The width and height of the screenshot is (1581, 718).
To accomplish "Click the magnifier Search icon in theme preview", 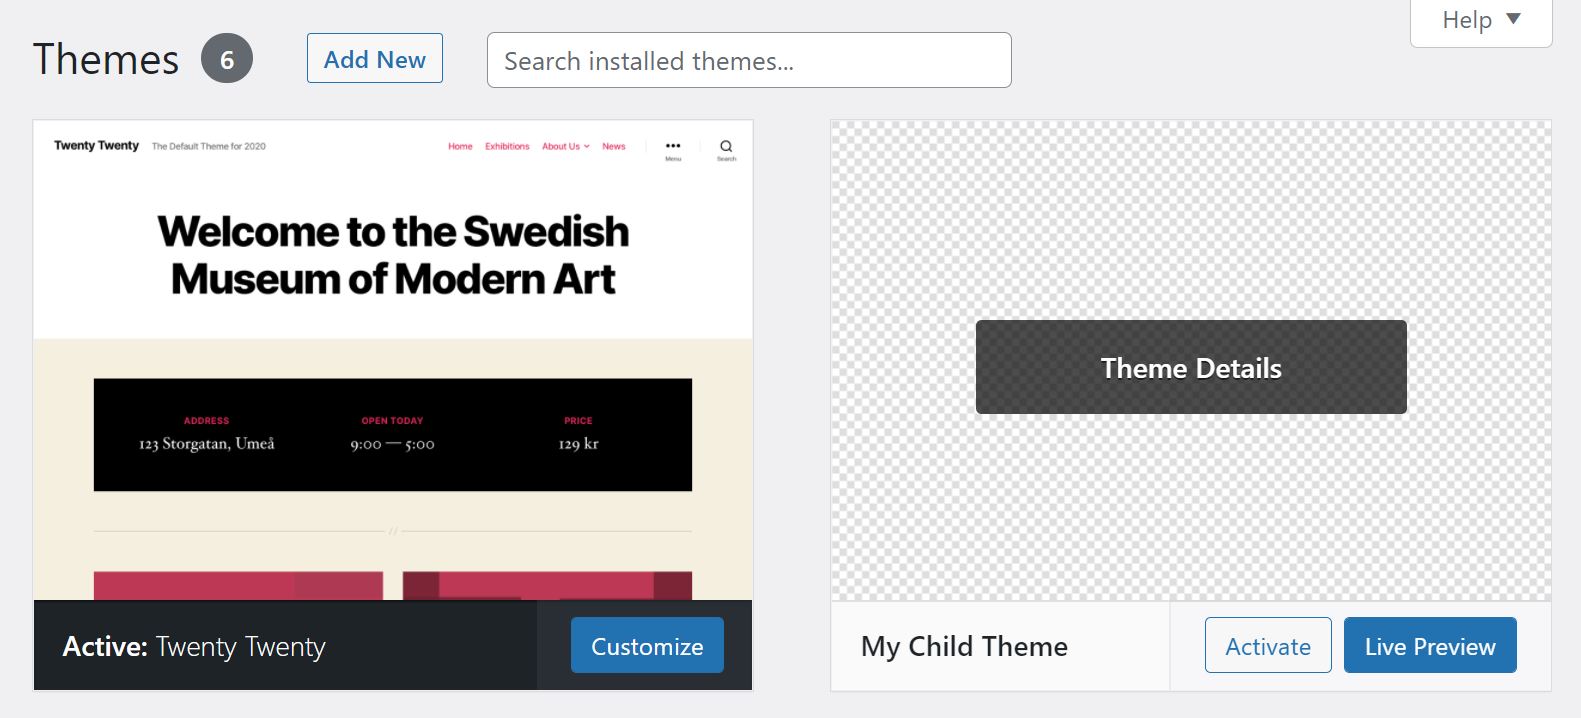I will tap(726, 147).
